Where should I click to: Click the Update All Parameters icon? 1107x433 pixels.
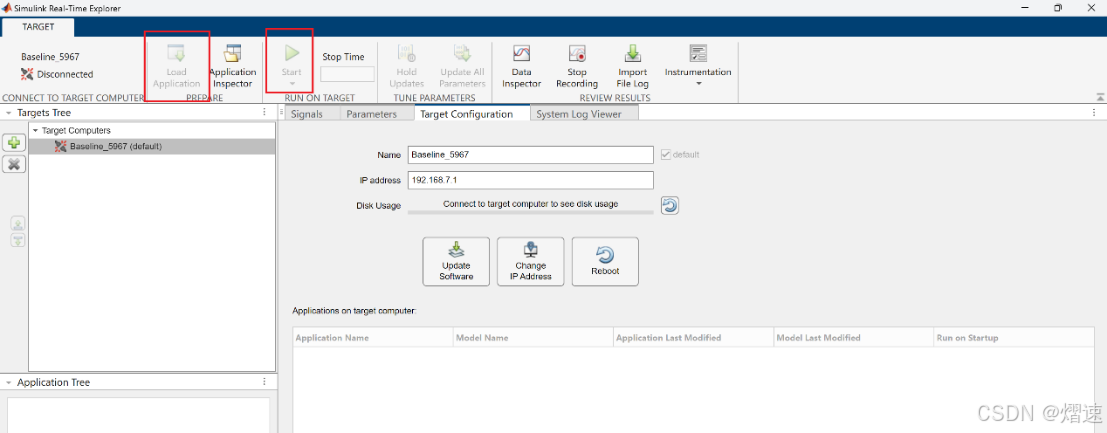tap(462, 53)
